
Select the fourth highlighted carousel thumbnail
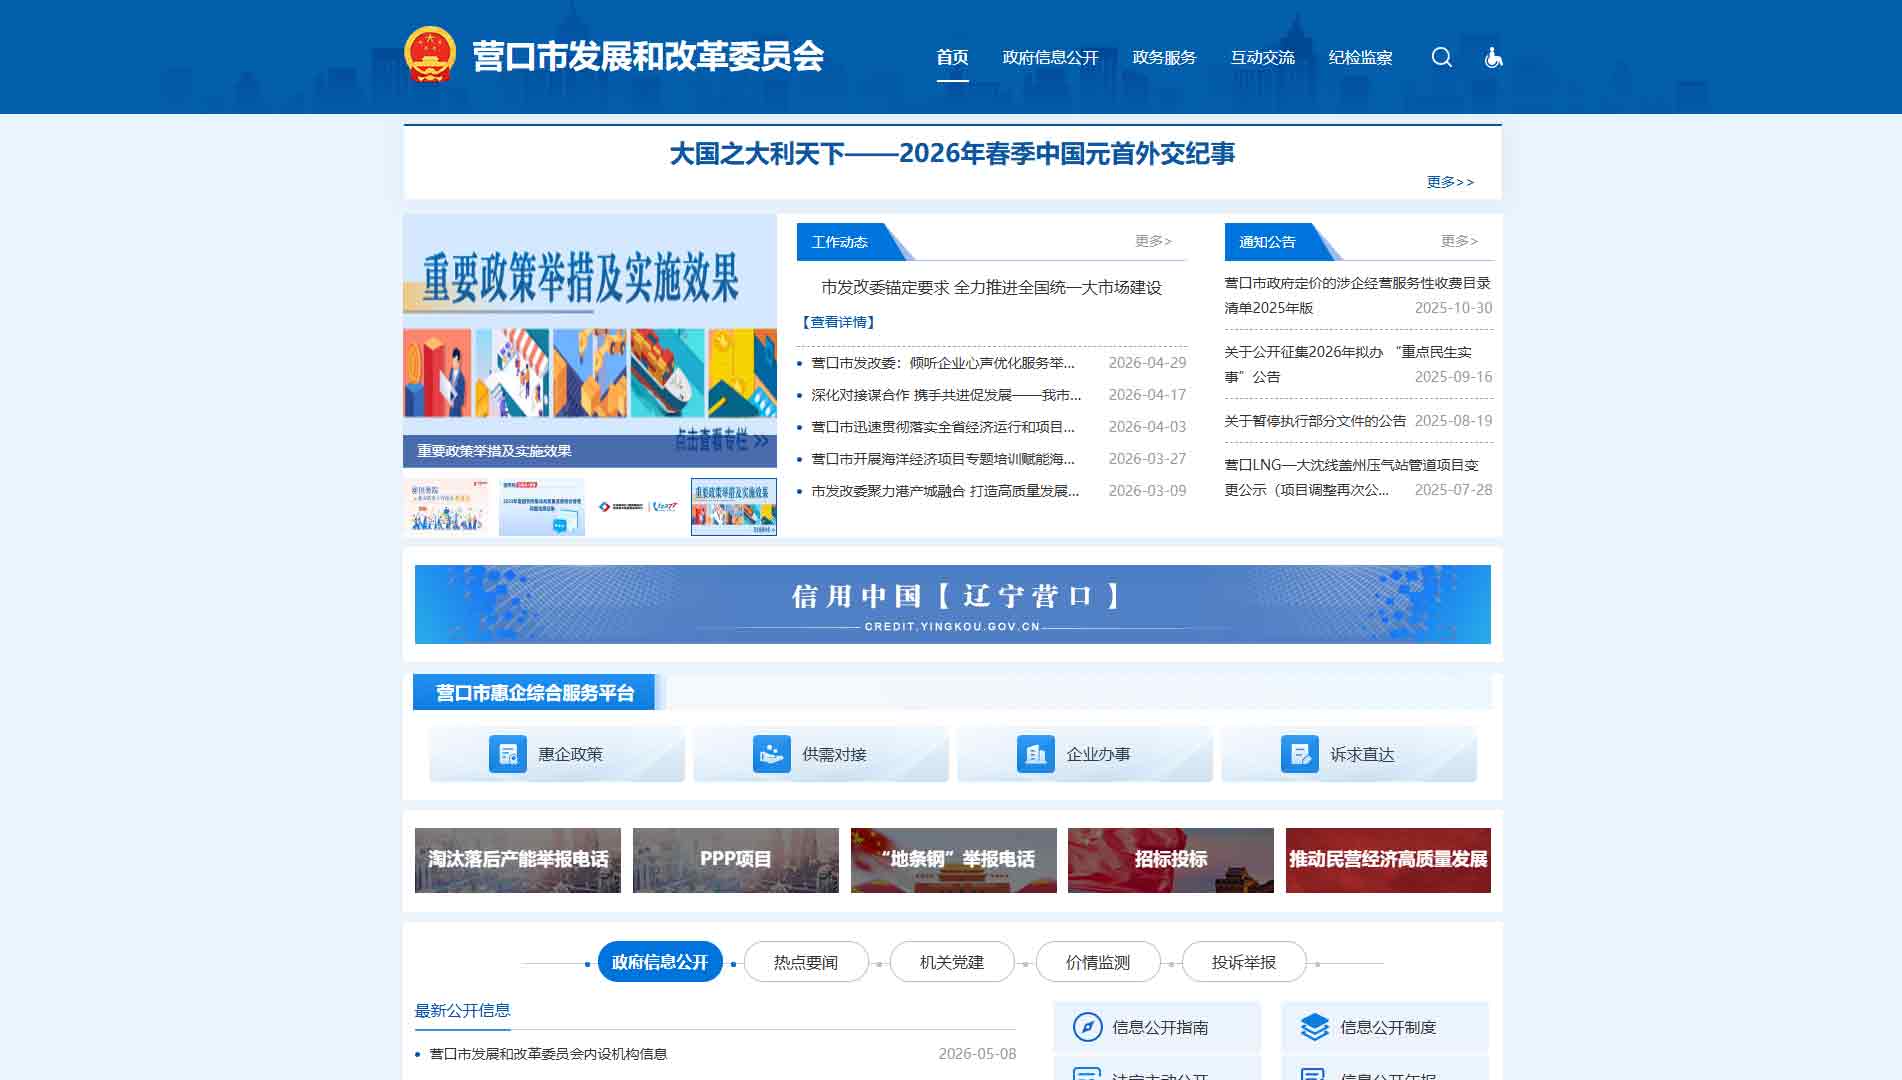[x=734, y=506]
